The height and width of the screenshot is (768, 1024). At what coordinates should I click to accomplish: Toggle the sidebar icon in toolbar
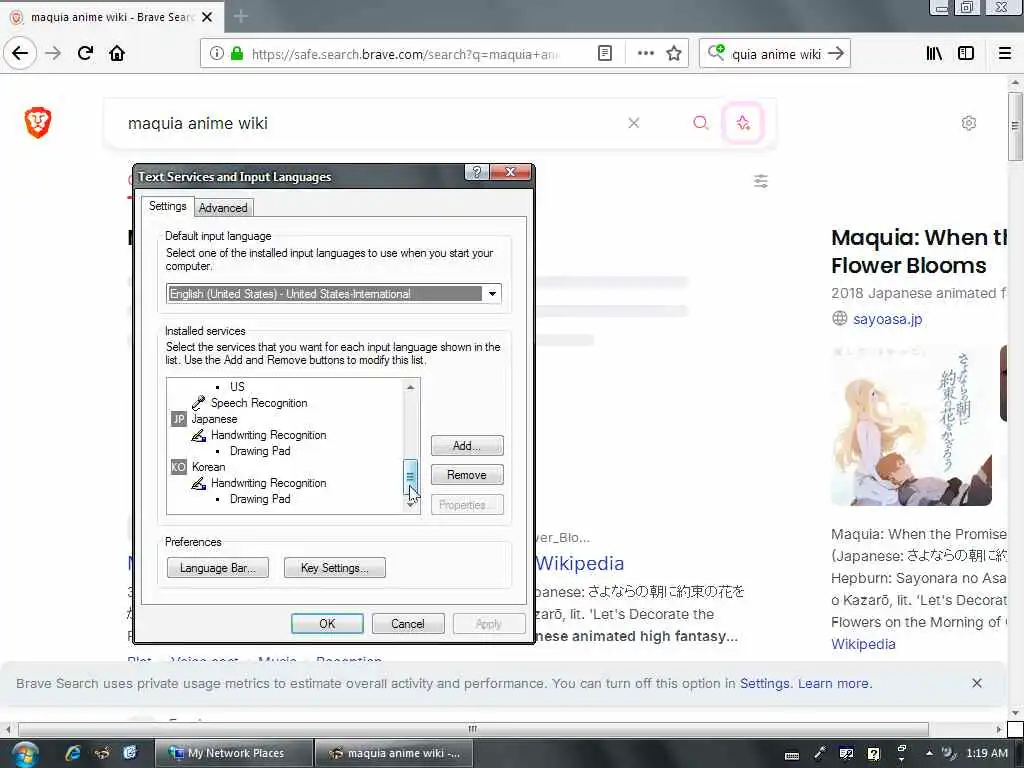pos(966,54)
